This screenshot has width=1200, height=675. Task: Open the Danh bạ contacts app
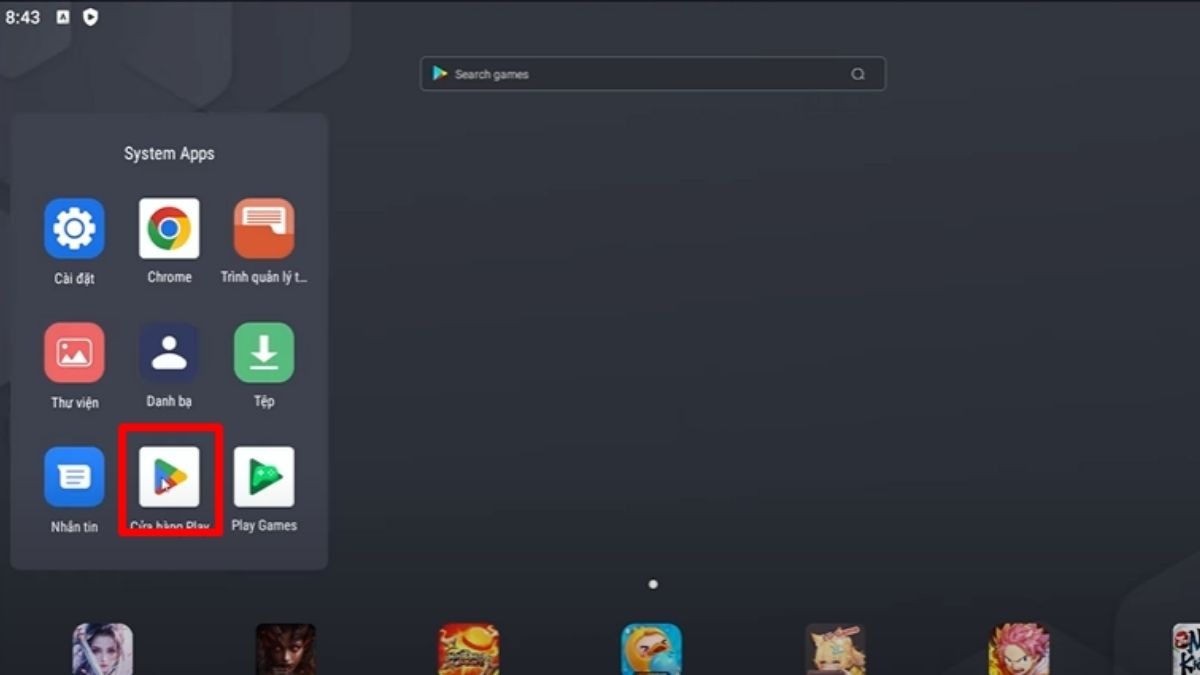point(169,353)
